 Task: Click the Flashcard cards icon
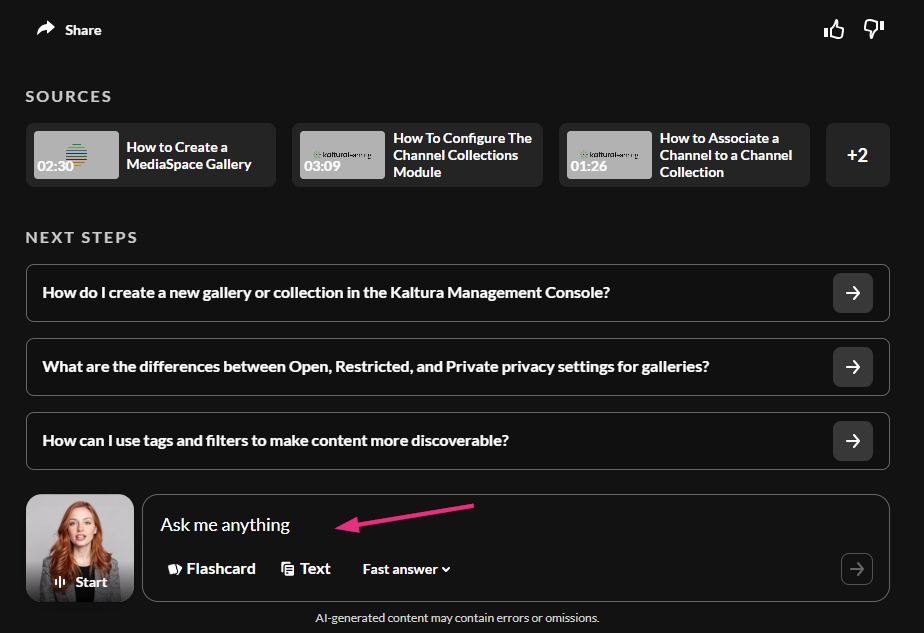[x=175, y=569]
